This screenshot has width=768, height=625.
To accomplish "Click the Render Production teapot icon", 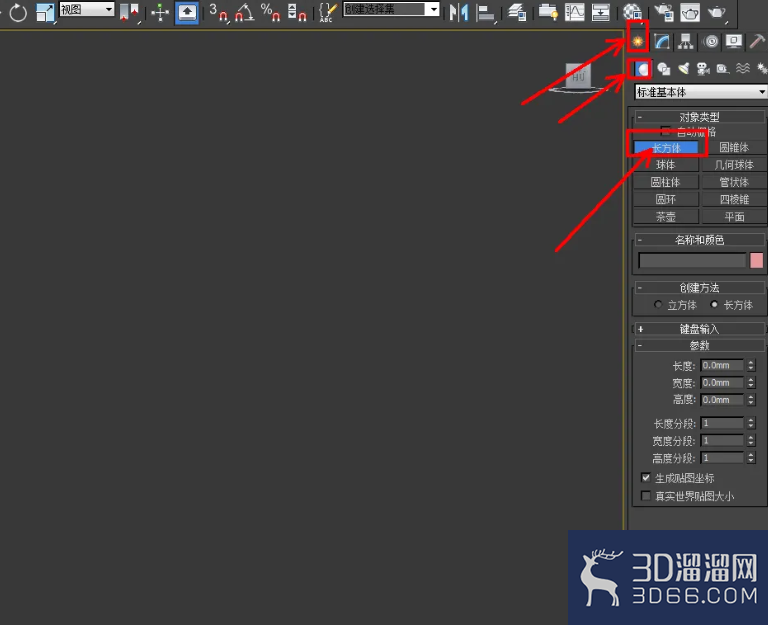I will (717, 12).
